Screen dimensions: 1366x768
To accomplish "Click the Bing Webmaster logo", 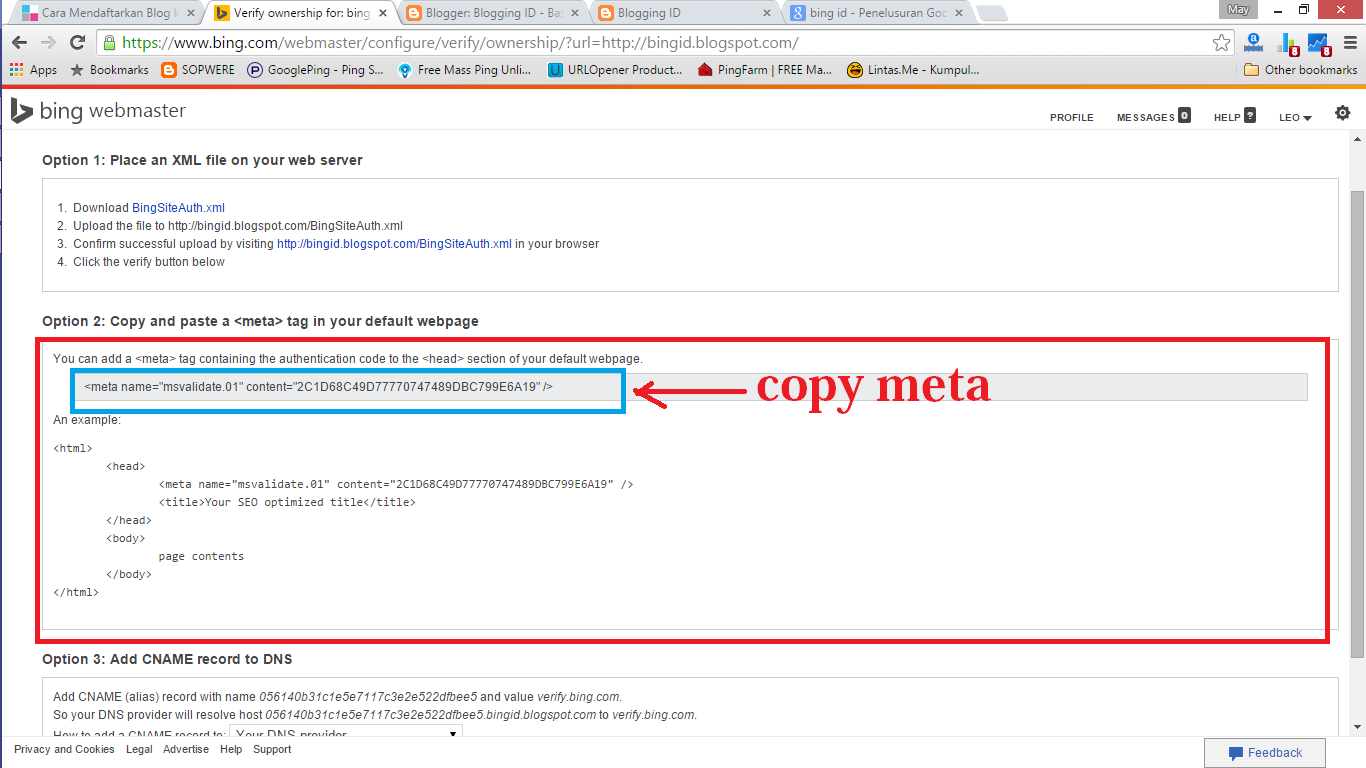I will (98, 111).
